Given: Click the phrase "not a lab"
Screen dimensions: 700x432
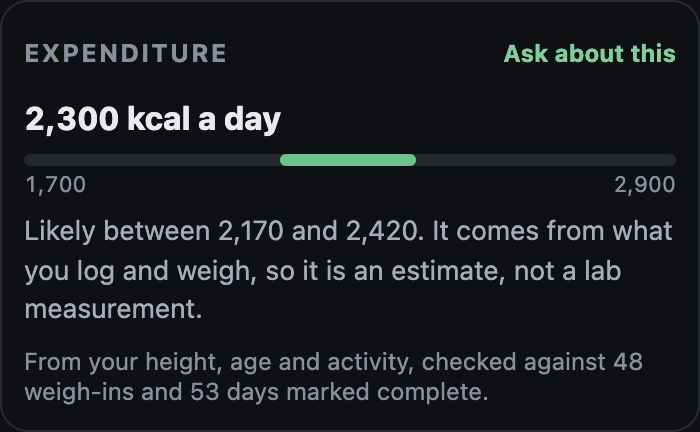Looking at the screenshot, I should 567,270.
